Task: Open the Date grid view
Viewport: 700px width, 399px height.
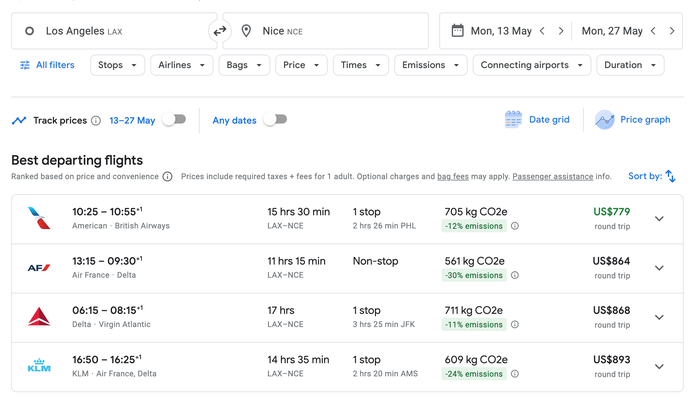Action: (537, 120)
